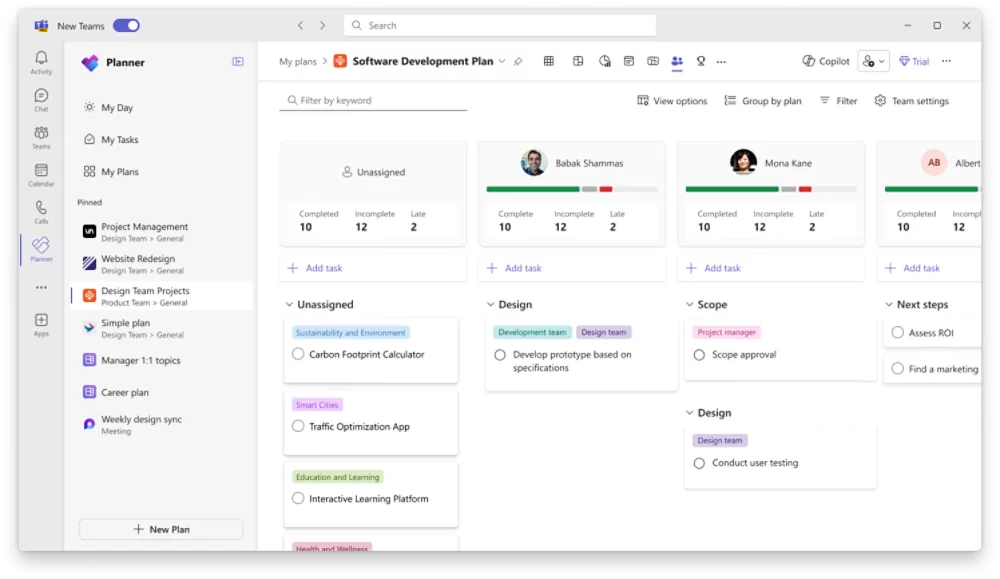Screen dimensions: 1000x579
Task: Pin the Software Development Plan
Action: 518,62
